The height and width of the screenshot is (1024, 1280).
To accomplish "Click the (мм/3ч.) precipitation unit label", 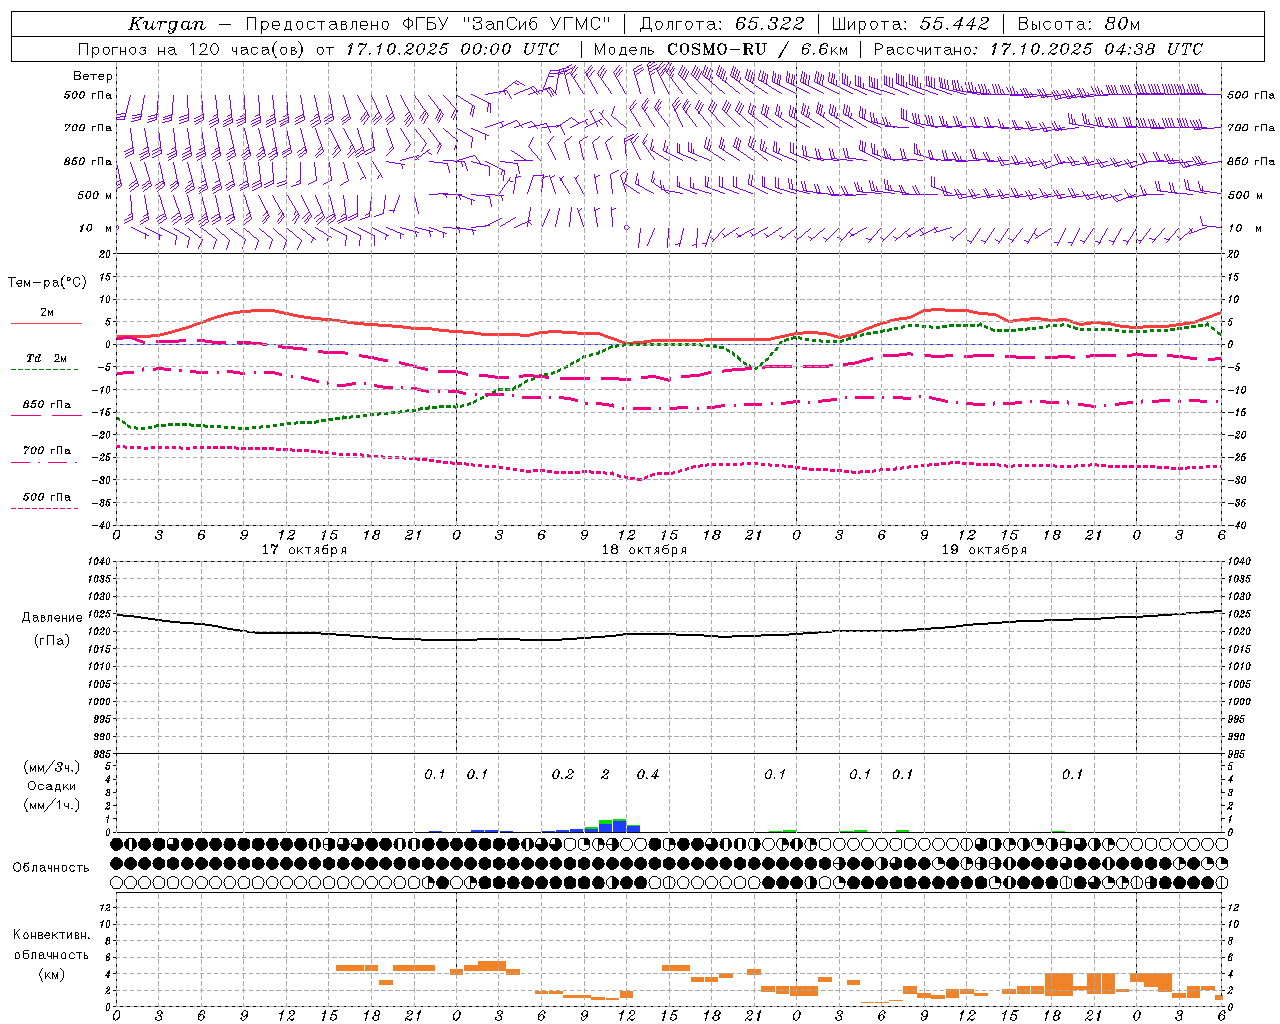I will click(x=52, y=767).
